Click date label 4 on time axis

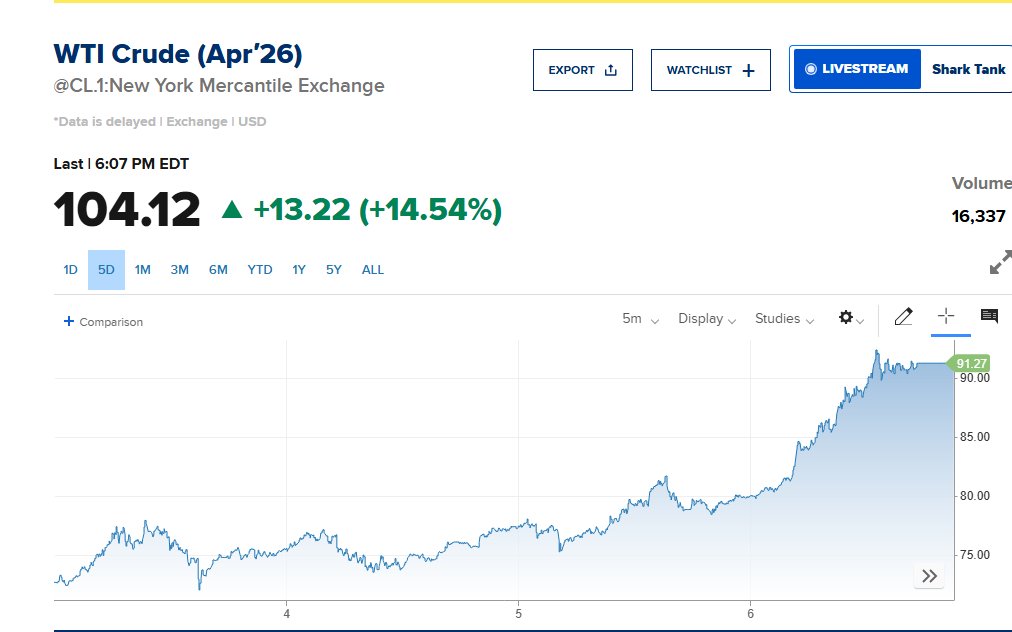pos(287,614)
